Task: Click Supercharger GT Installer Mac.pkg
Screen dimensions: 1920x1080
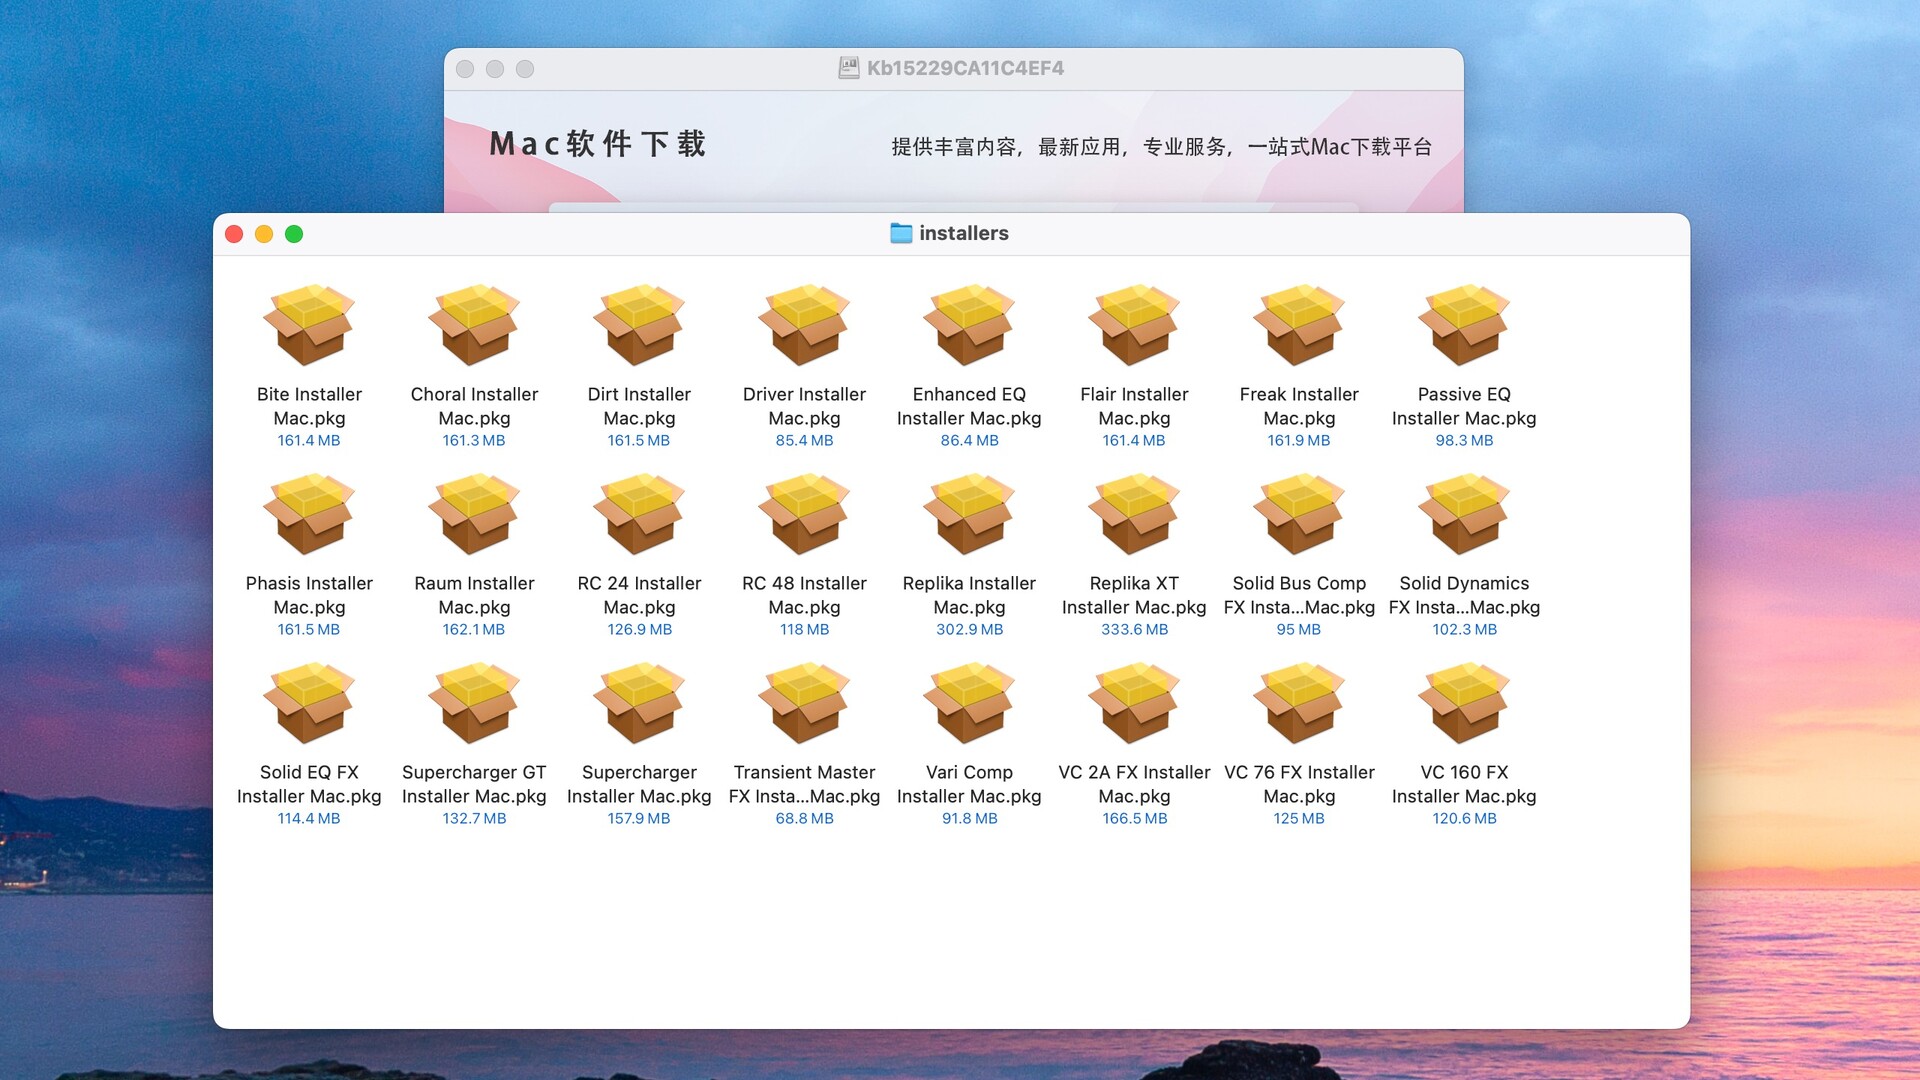Action: pos(474,704)
